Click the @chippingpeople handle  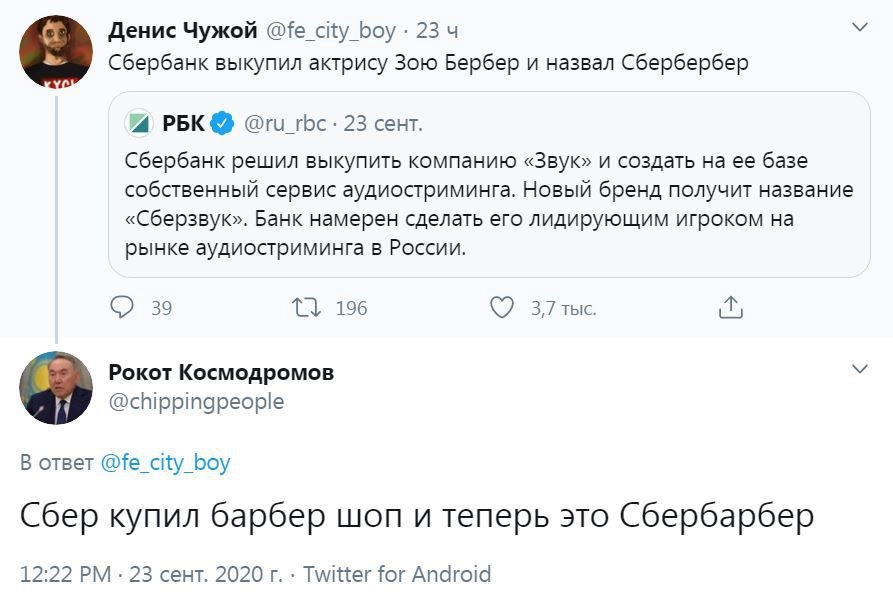tap(196, 401)
